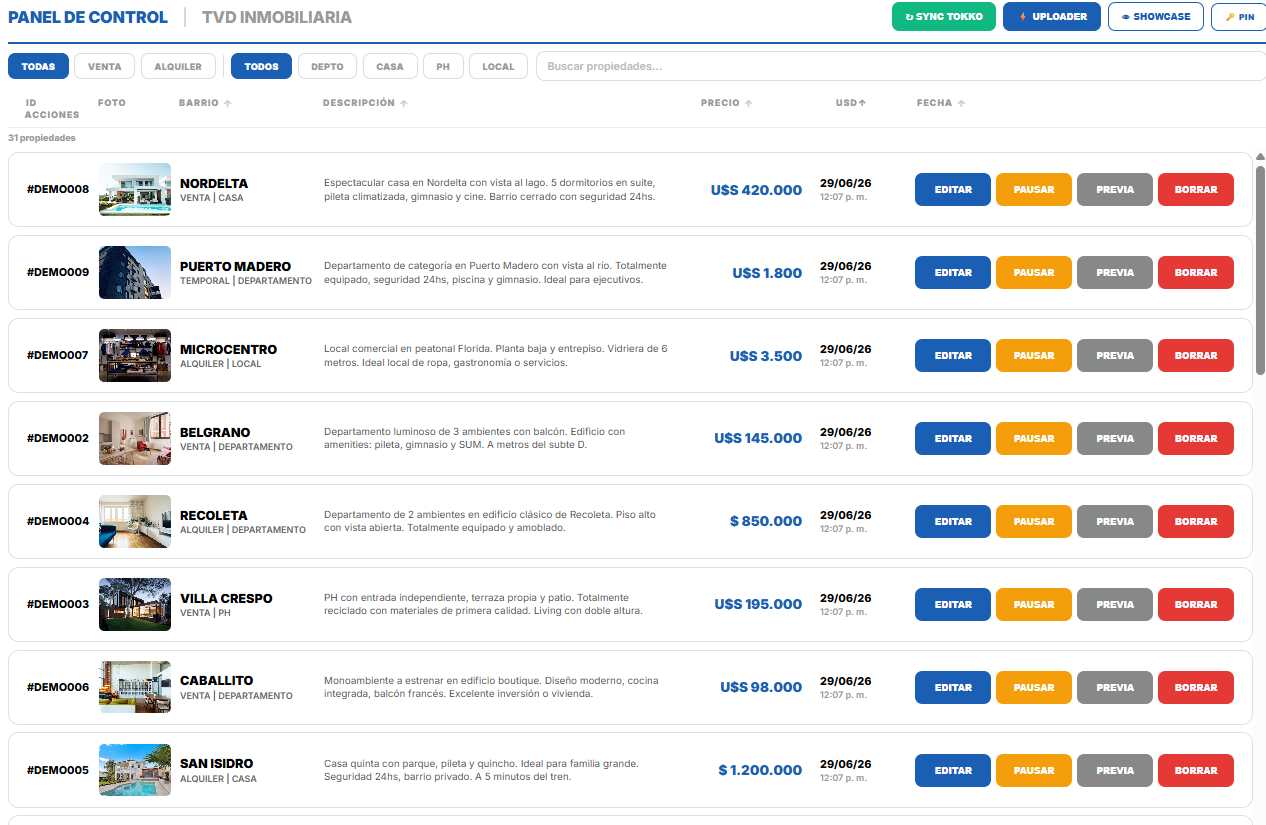Image resolution: width=1266 pixels, height=825 pixels.
Task: Click the SYNC TOKKO button
Action: [944, 16]
